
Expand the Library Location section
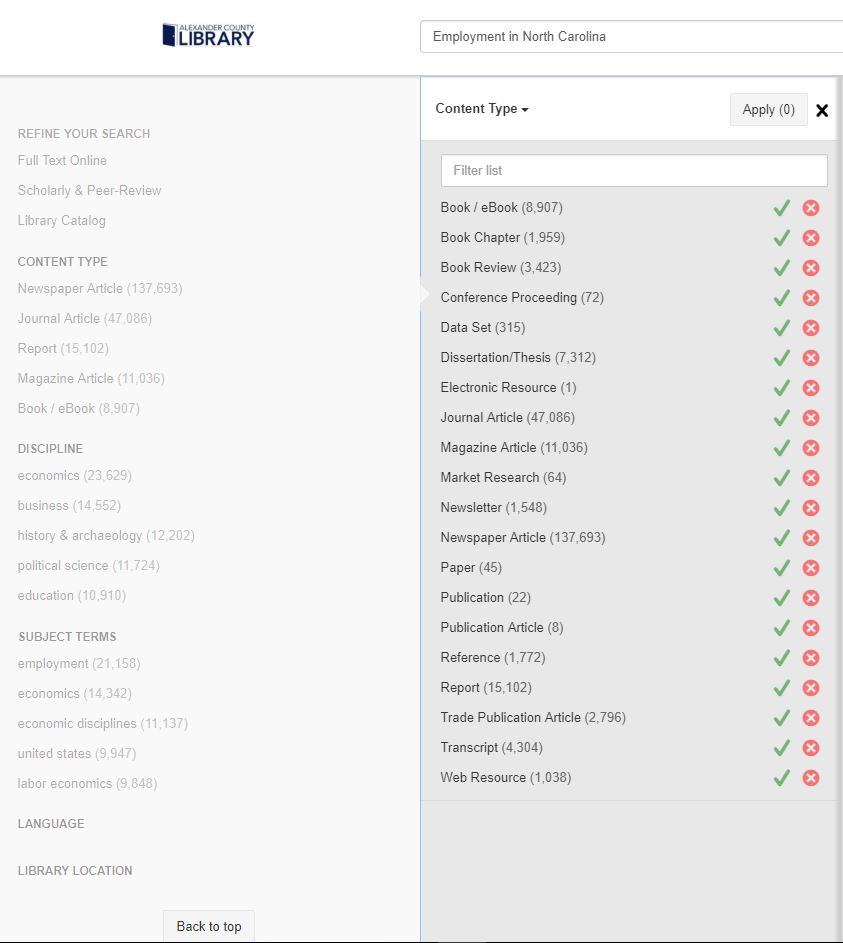[x=75, y=871]
